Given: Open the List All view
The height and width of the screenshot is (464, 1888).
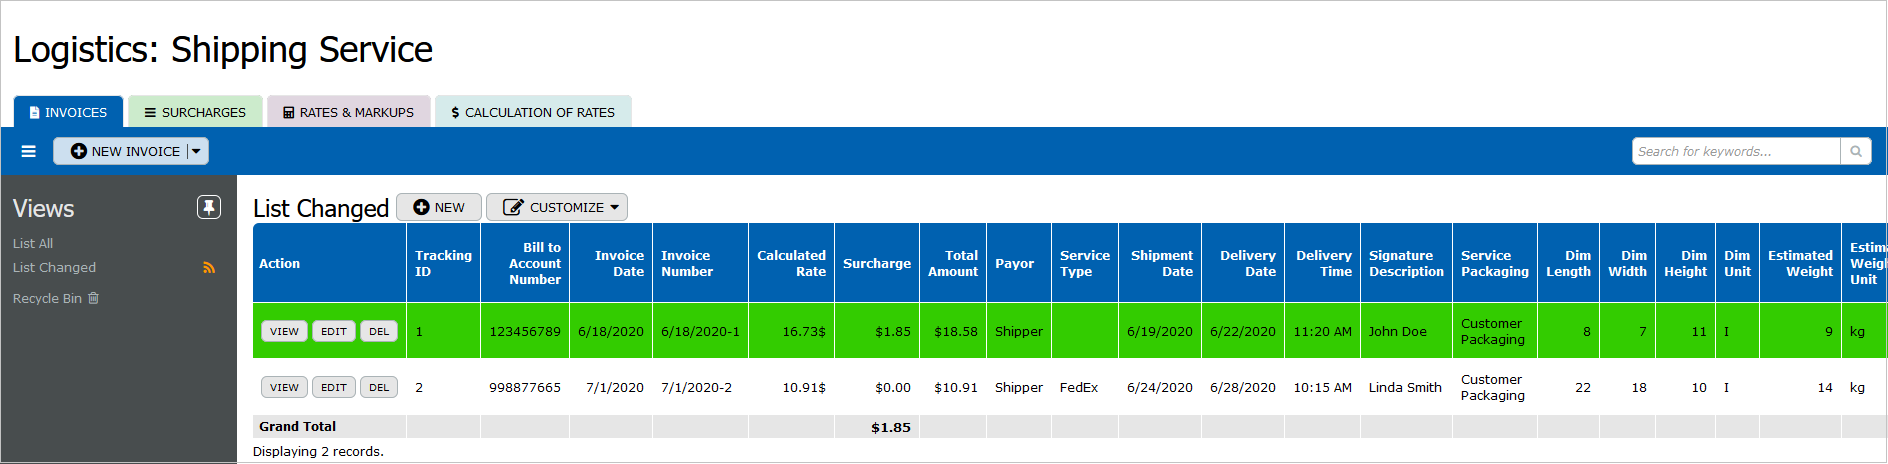Looking at the screenshot, I should tap(33, 243).
